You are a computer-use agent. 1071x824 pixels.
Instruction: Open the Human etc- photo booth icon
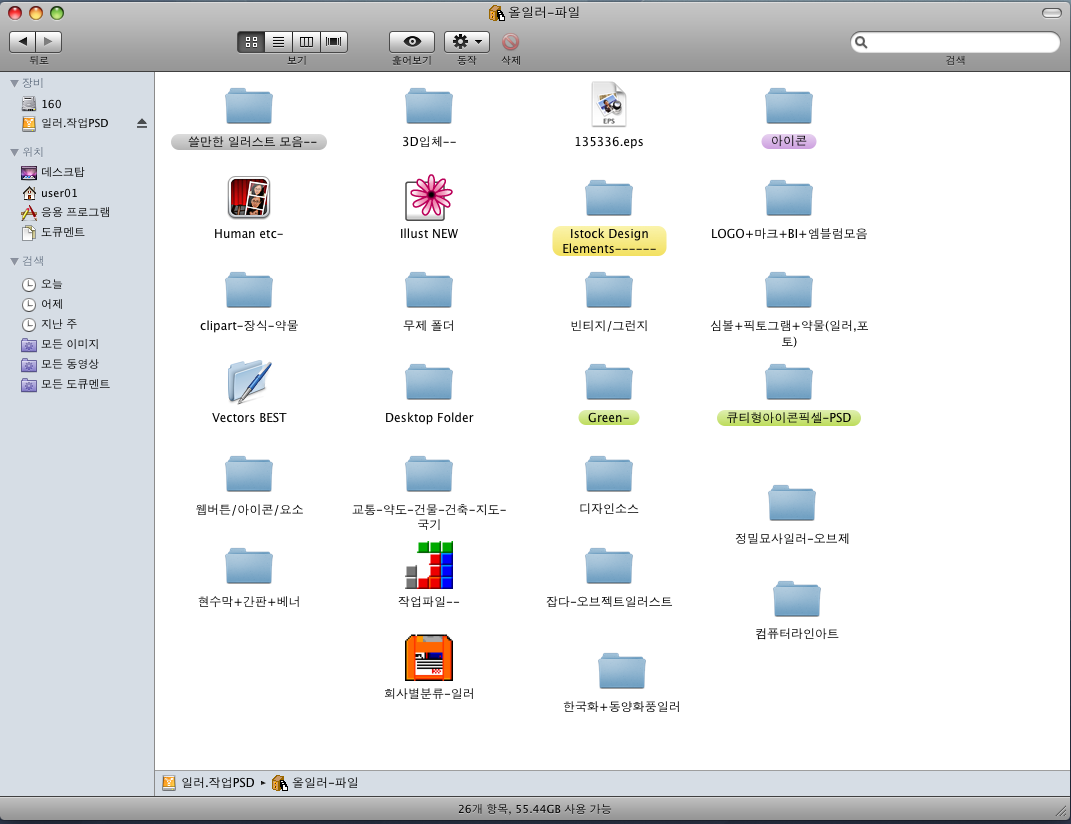(249, 197)
